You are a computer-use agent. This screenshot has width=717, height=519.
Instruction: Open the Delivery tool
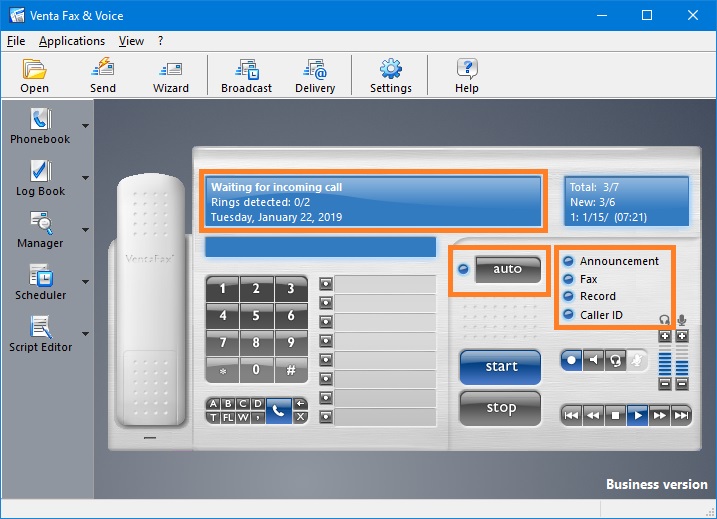click(315, 75)
